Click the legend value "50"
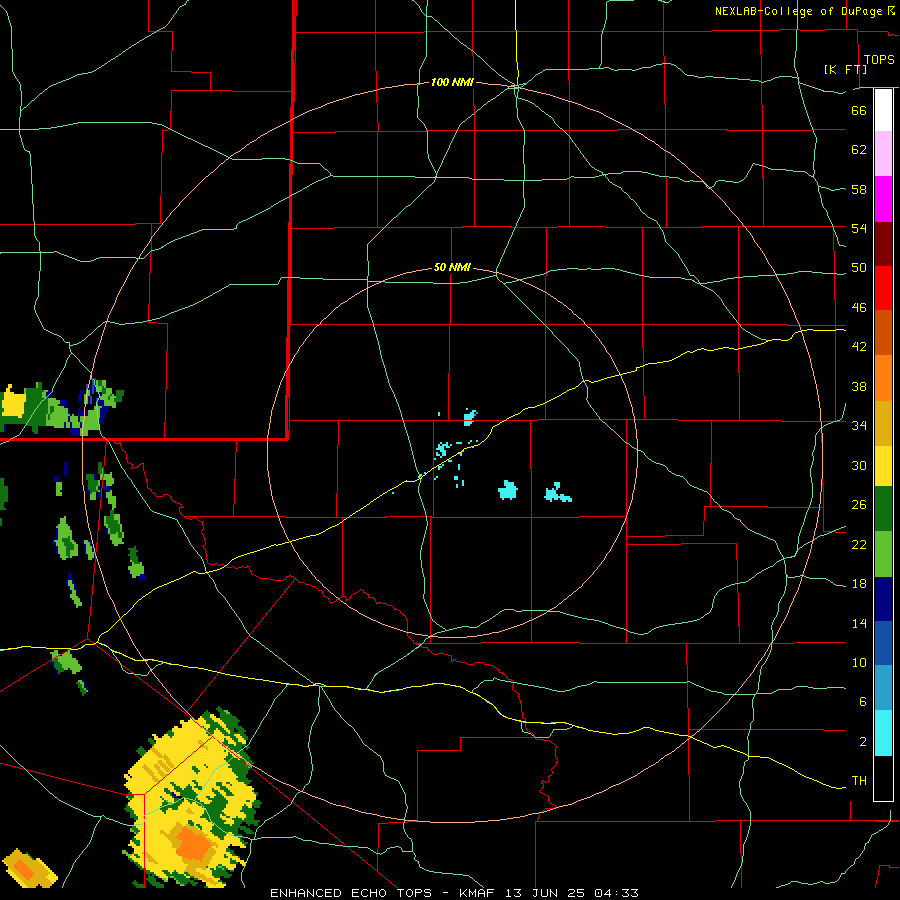Screen dimensions: 900x900 click(859, 268)
